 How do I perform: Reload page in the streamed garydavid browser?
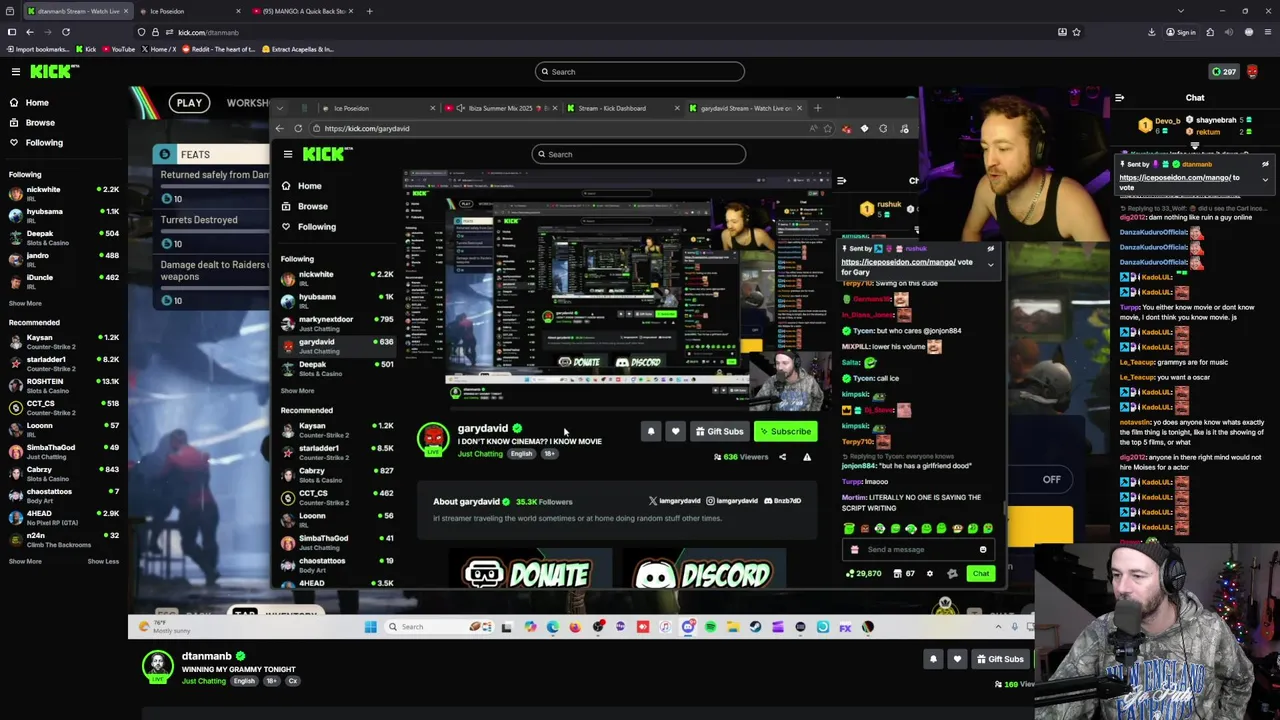click(x=298, y=129)
